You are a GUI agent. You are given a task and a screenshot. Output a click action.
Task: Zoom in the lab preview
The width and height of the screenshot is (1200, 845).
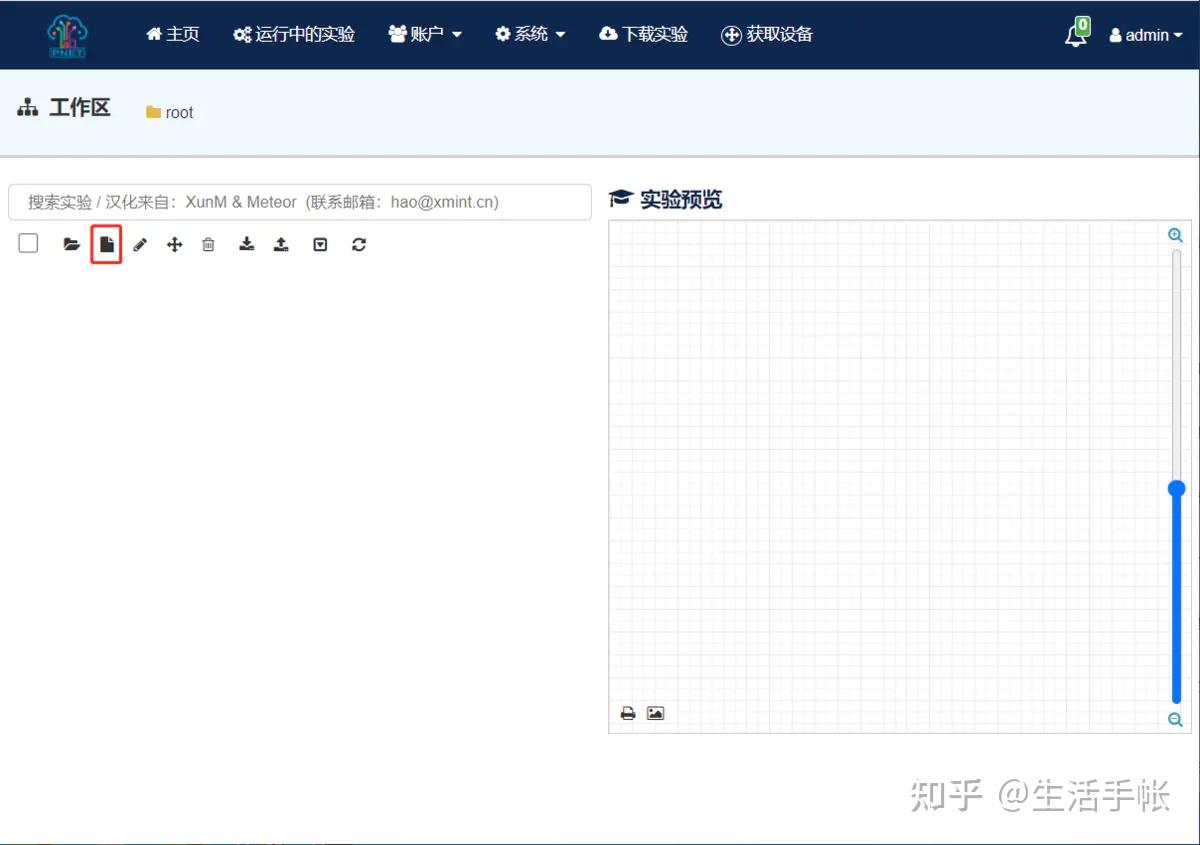pos(1176,235)
